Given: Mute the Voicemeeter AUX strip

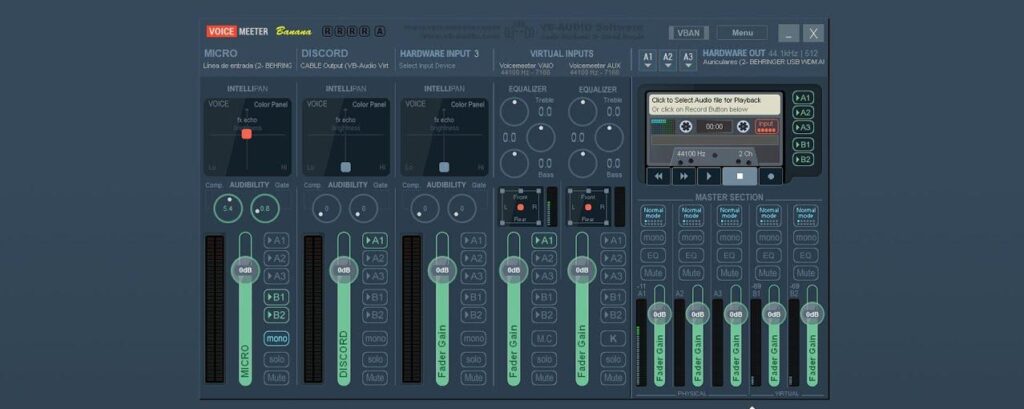Looking at the screenshot, I should click(x=613, y=378).
